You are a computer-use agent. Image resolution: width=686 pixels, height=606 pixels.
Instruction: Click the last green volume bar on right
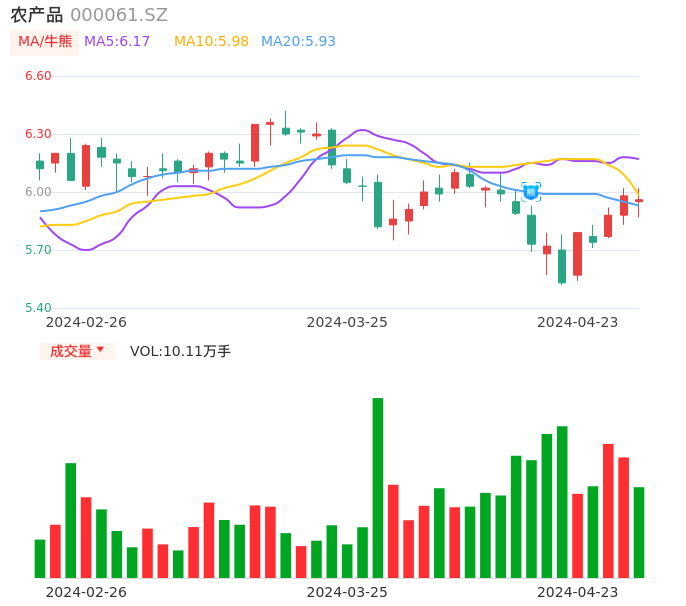pyautogui.click(x=639, y=532)
